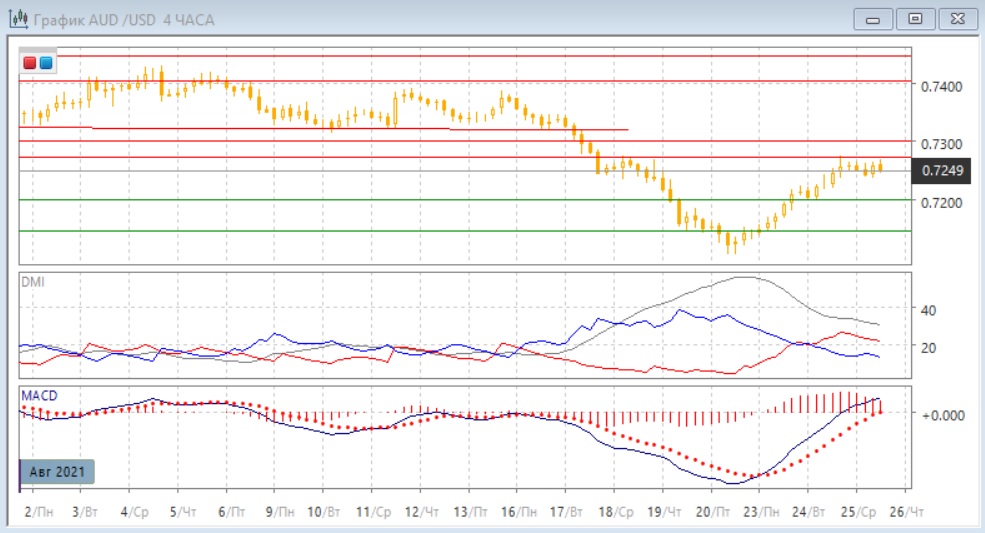The width and height of the screenshot is (985, 533).
Task: Click the 2/Пн date on time axis
Action: click(x=42, y=511)
